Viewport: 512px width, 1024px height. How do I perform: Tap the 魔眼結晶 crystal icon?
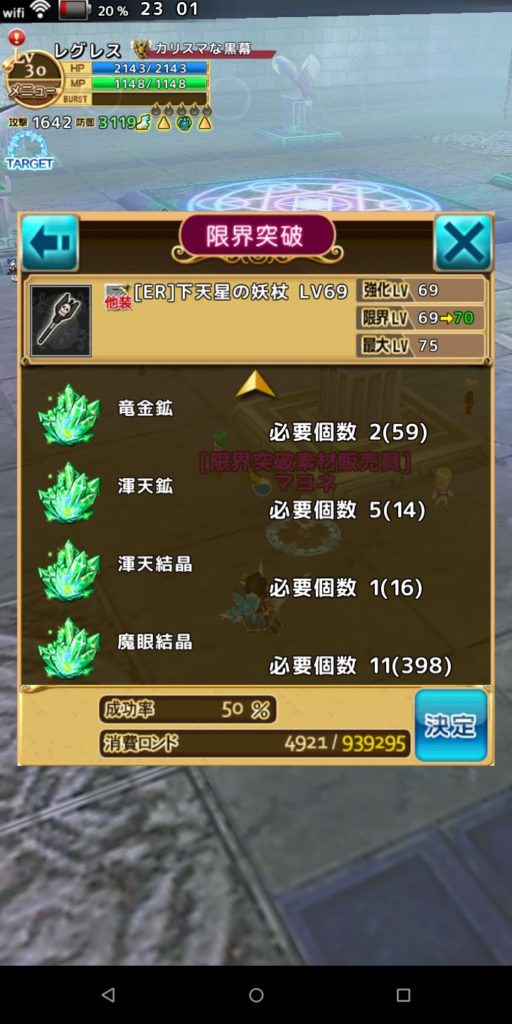point(69,648)
